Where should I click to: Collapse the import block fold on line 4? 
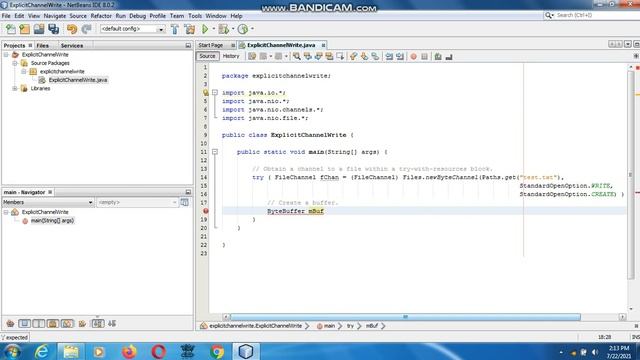pyautogui.click(x=215, y=93)
